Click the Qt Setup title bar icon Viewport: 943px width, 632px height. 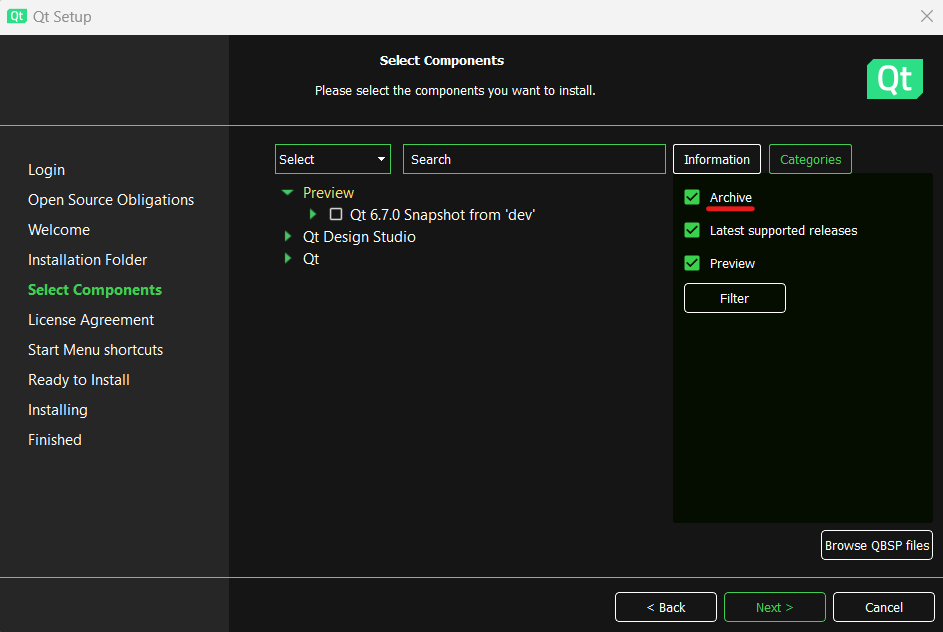[16, 16]
